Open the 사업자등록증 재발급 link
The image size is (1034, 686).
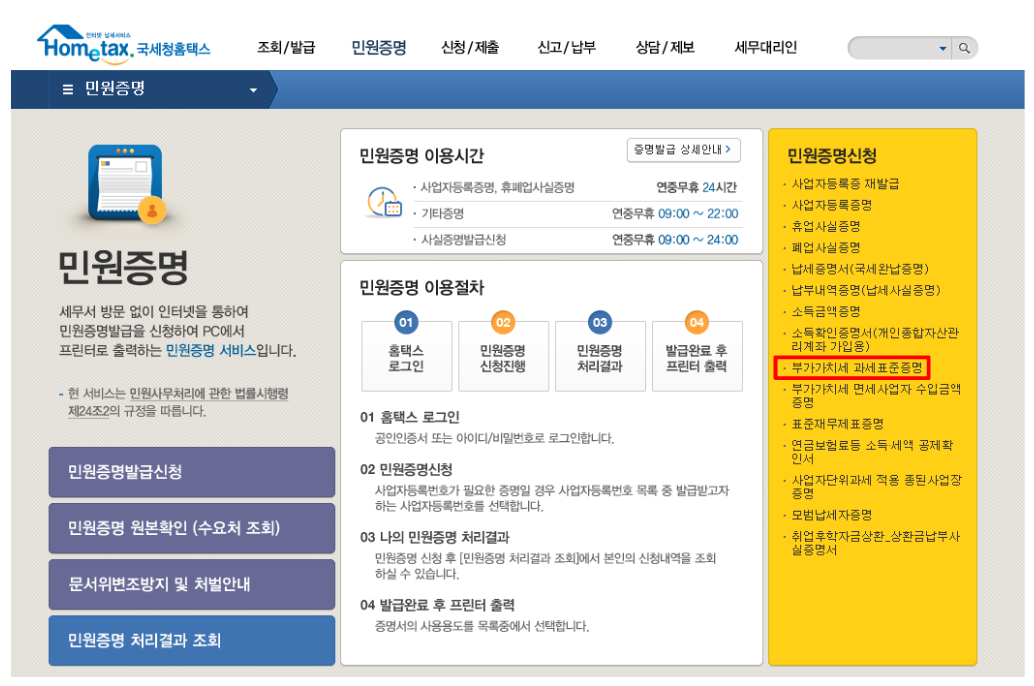(845, 184)
